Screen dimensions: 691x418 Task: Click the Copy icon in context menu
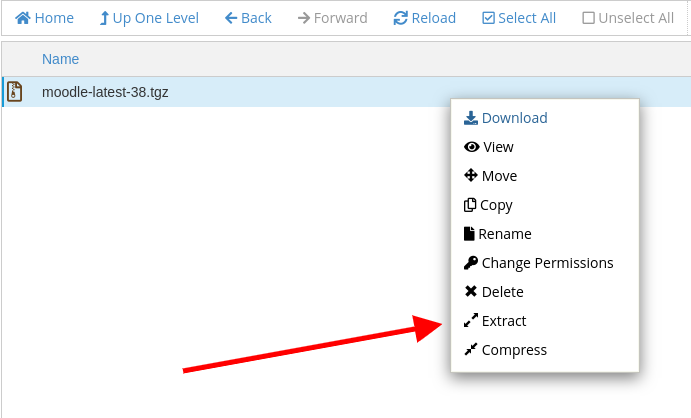(x=470, y=205)
